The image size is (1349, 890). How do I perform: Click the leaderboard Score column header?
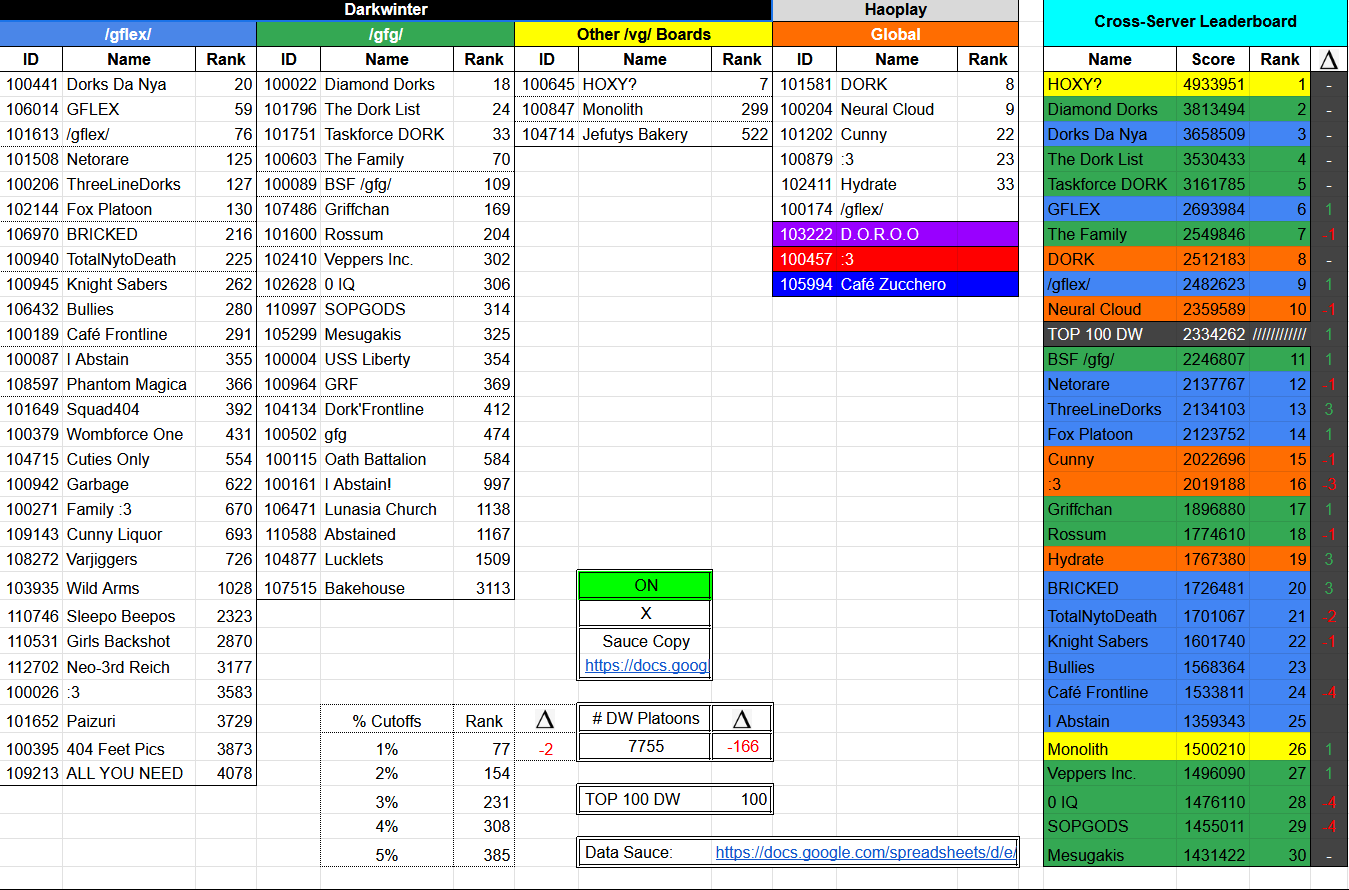pos(1213,59)
